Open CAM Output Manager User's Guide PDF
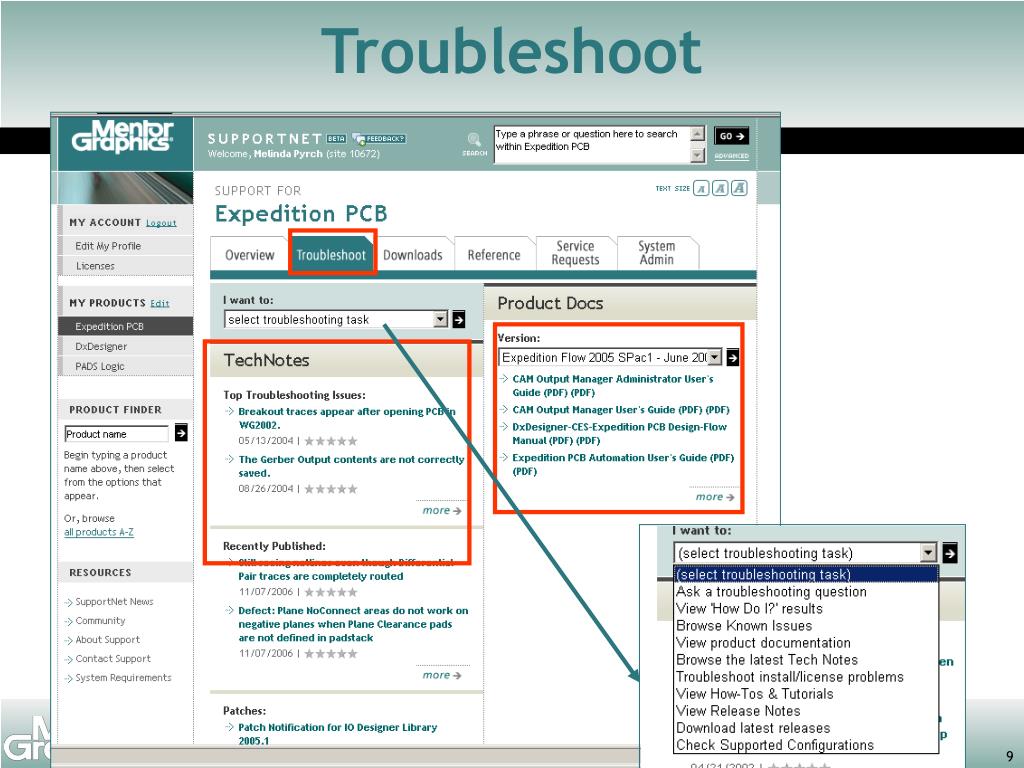This screenshot has height=768, width=1024. click(620, 410)
